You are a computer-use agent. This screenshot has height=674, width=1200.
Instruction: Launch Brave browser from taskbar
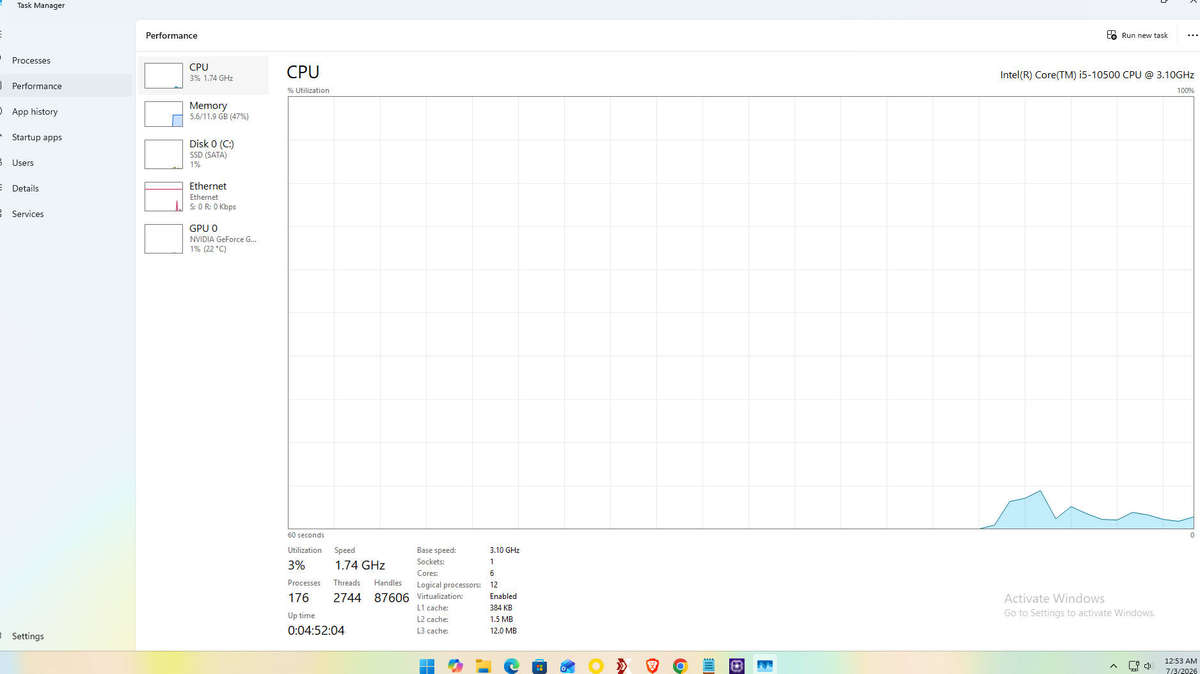pyautogui.click(x=652, y=665)
